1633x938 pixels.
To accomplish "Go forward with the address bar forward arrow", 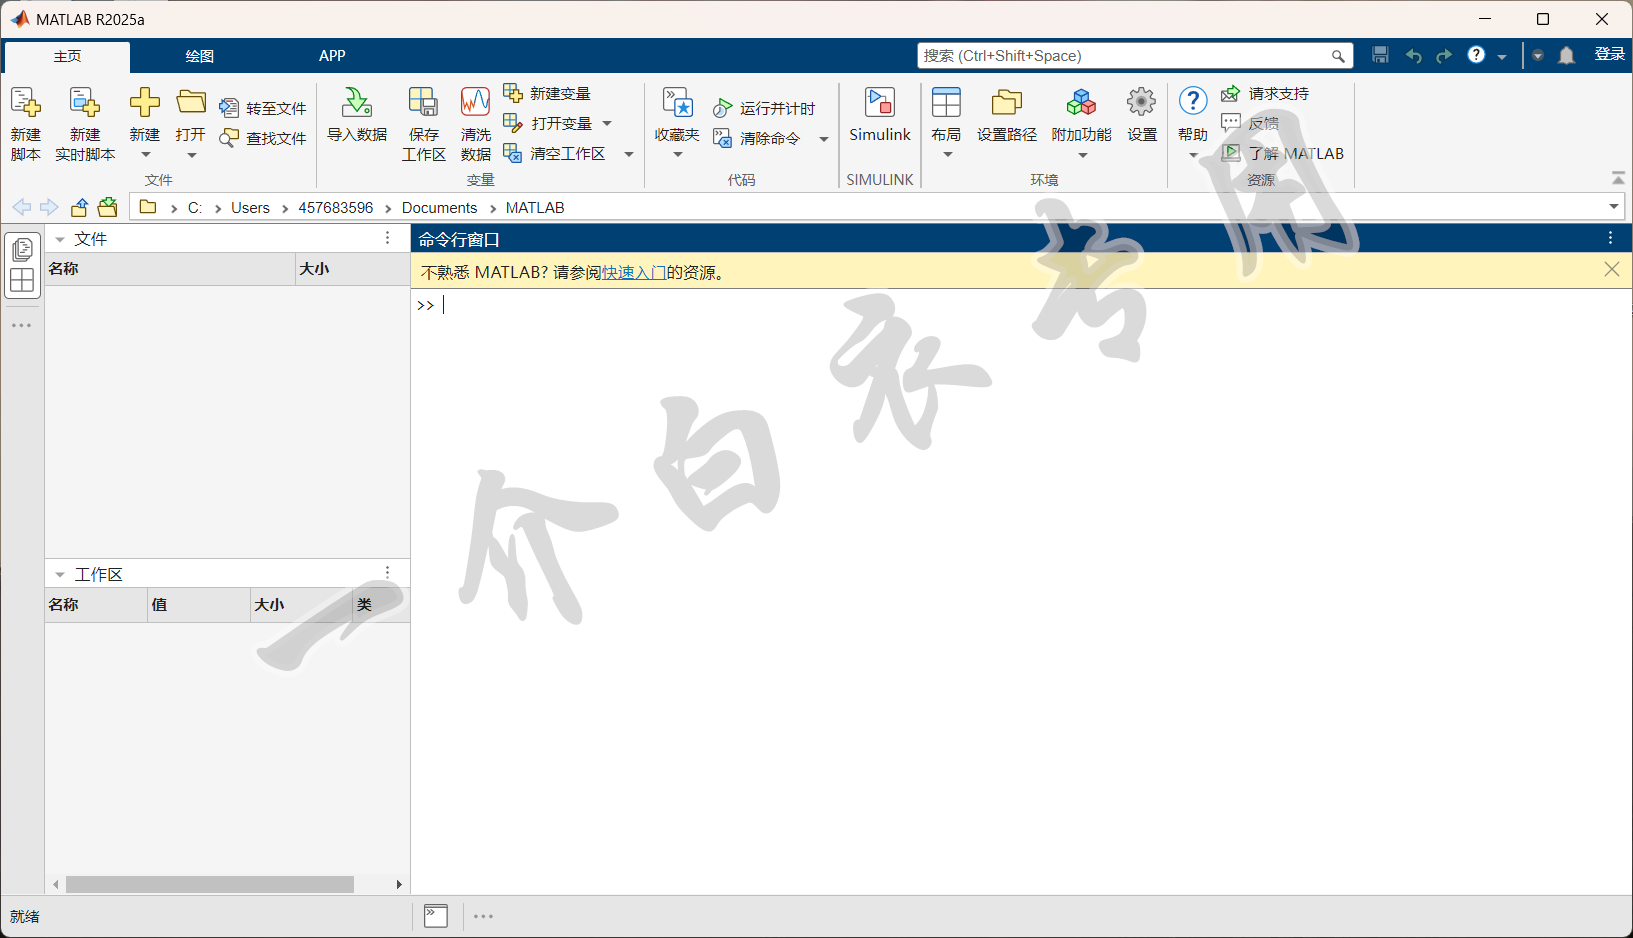I will (49, 207).
